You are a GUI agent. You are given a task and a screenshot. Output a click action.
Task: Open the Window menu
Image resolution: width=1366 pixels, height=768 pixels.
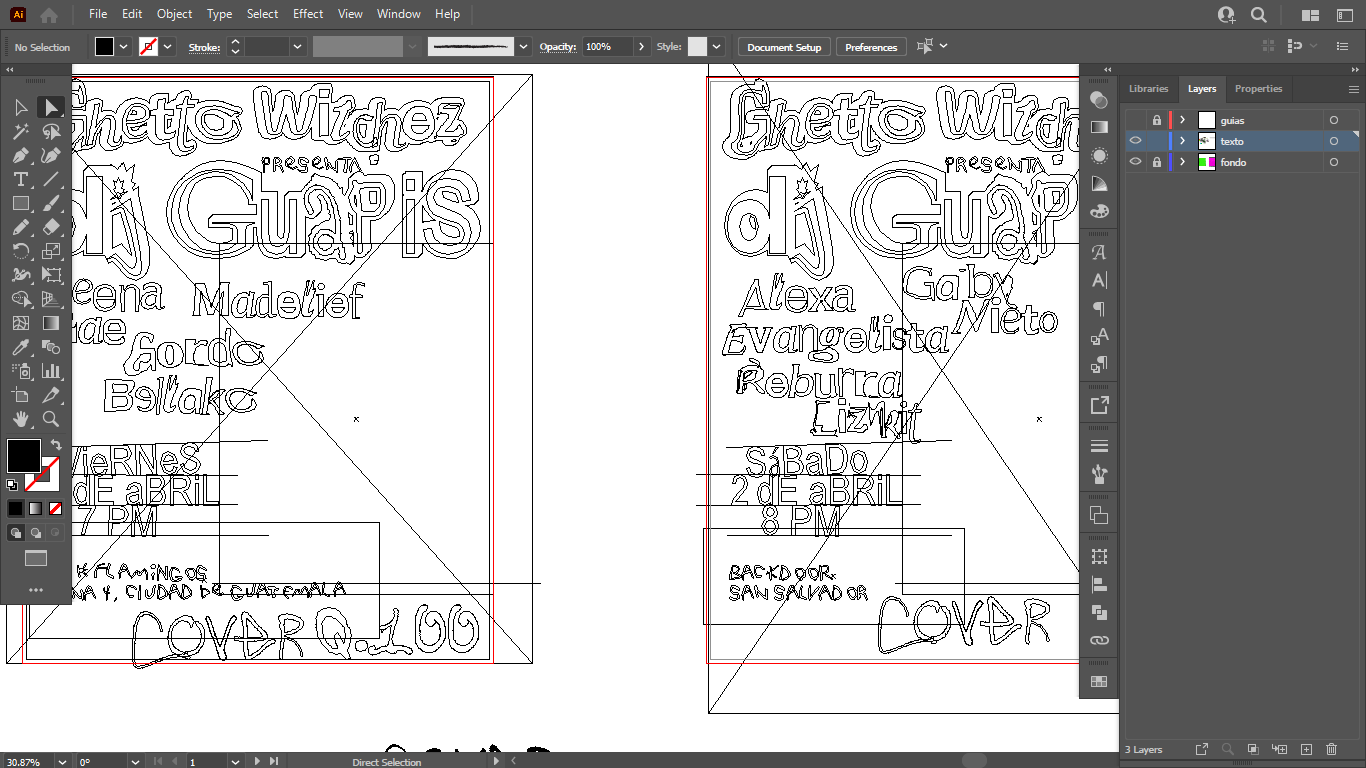(398, 14)
